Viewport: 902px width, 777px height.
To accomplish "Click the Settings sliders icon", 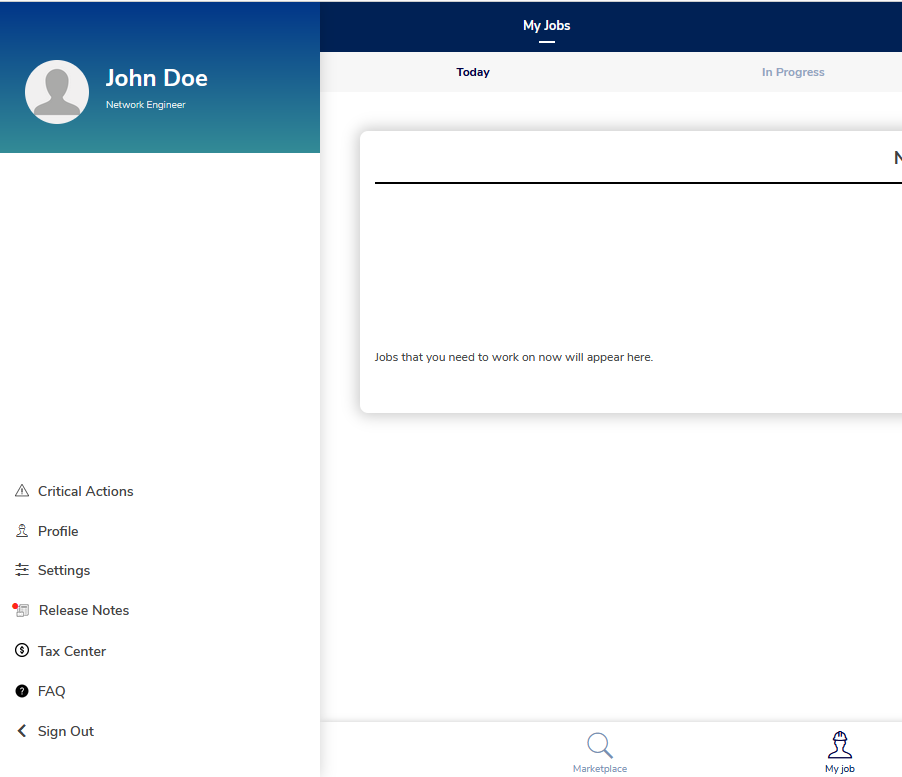I will 22,569.
